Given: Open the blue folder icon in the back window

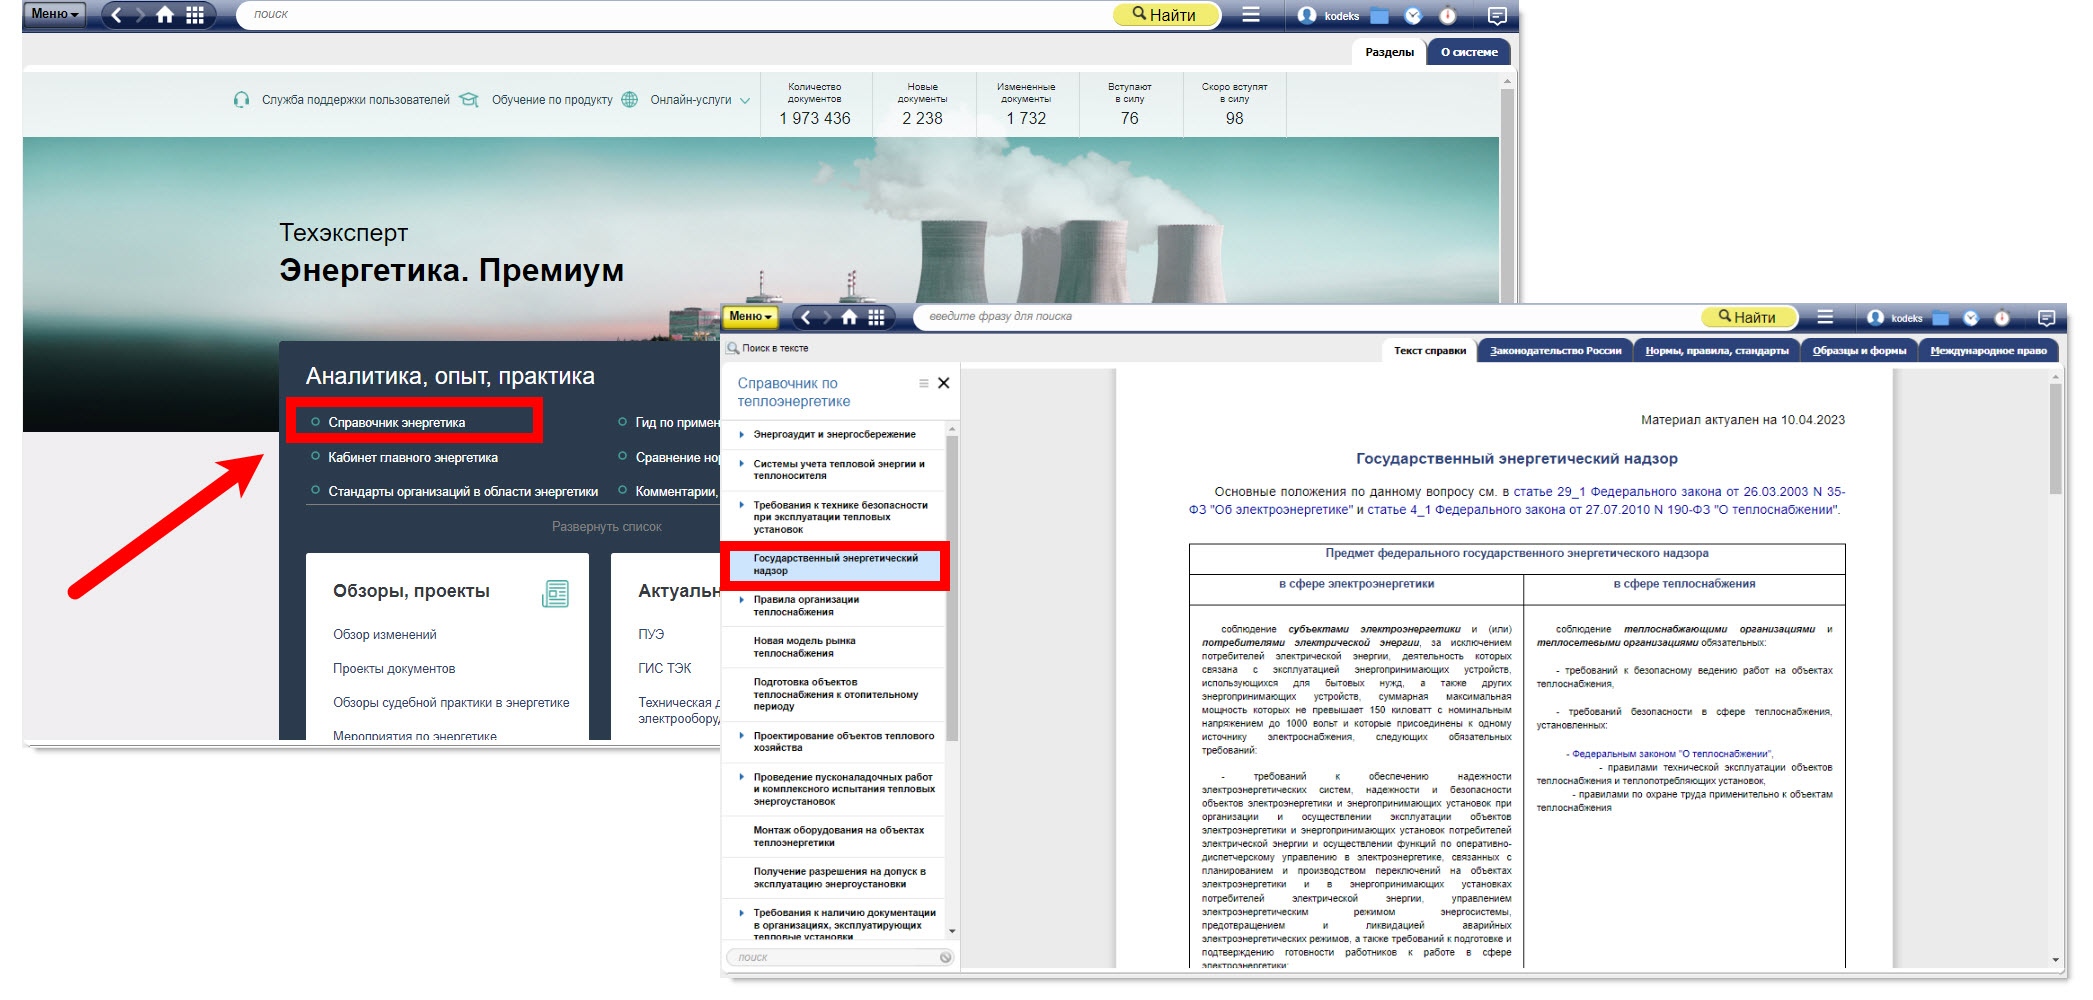Looking at the screenshot, I should pyautogui.click(x=1380, y=16).
